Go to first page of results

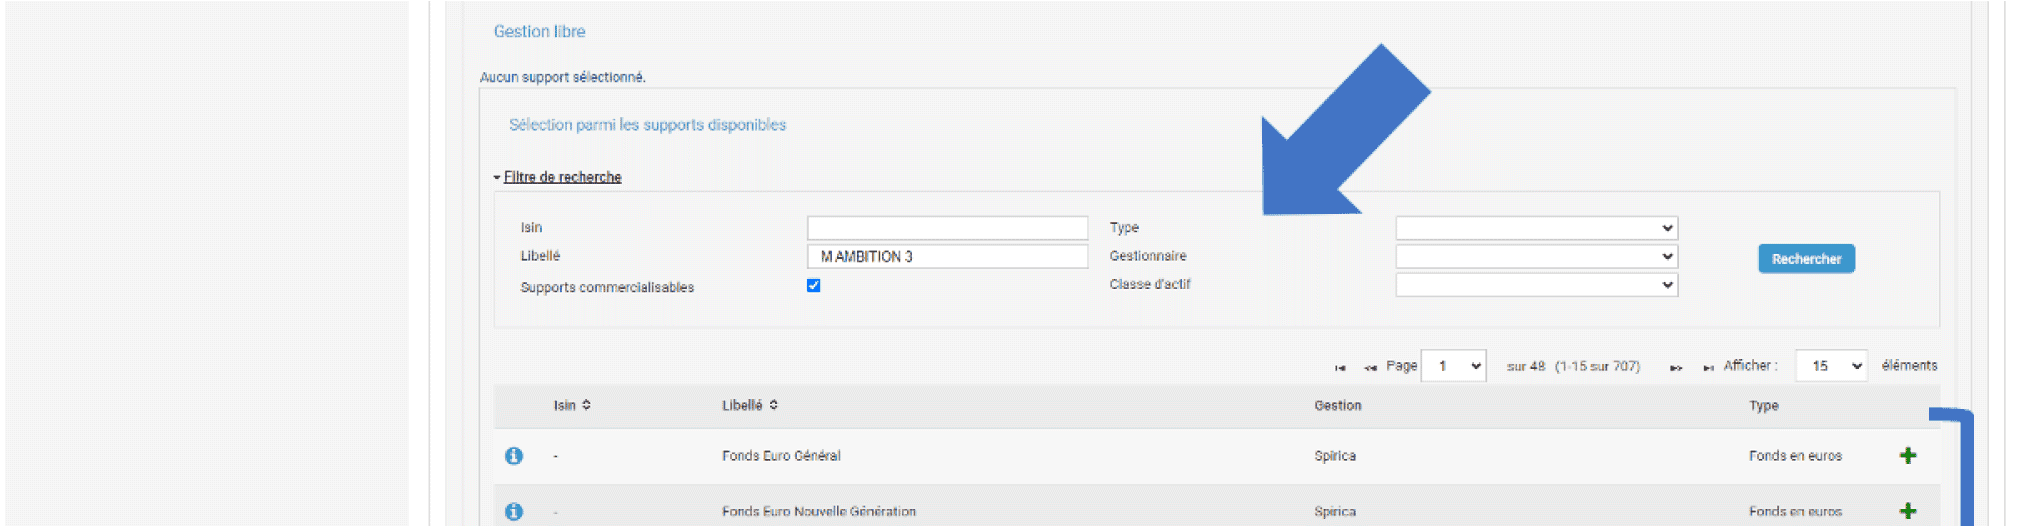coord(1340,367)
